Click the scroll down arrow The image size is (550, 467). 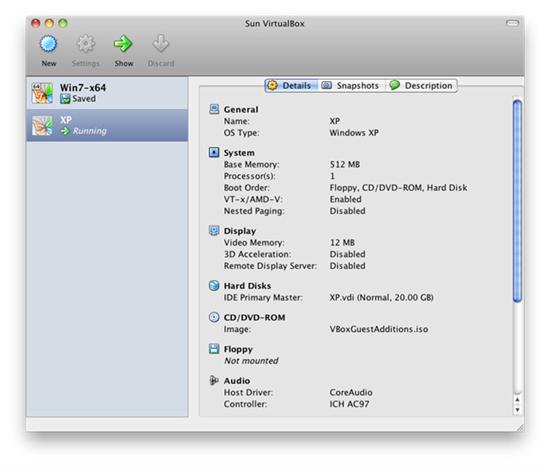517,410
